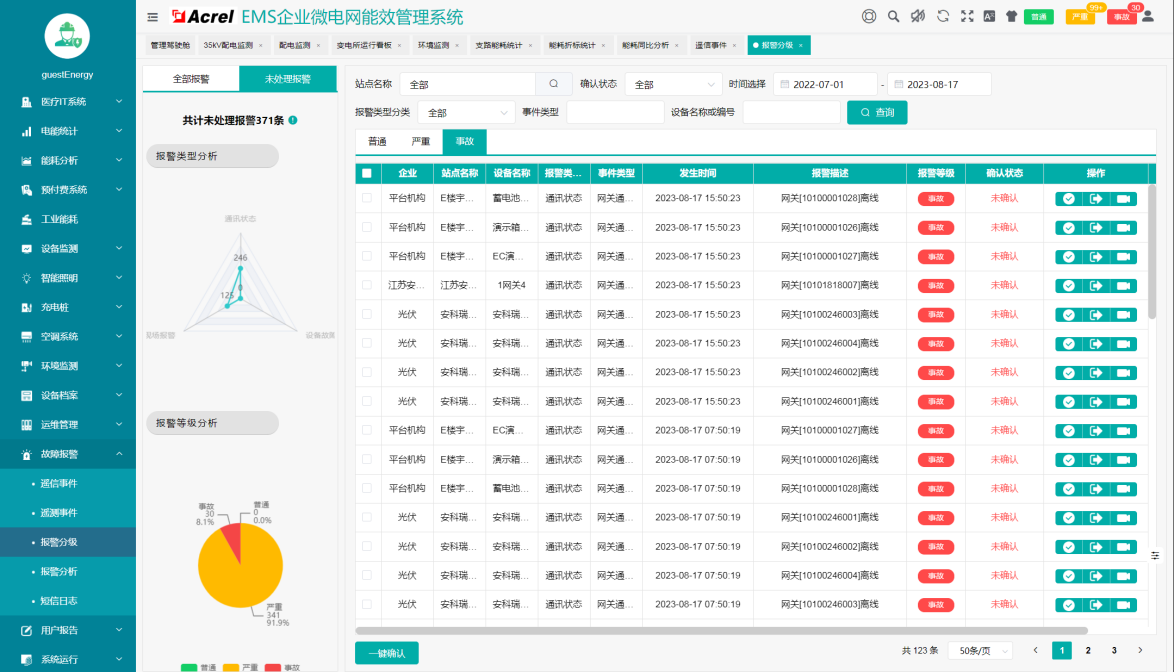Viewport: 1174px width, 672px height.
Task: Click the refresh icon in top toolbar
Action: (x=943, y=16)
